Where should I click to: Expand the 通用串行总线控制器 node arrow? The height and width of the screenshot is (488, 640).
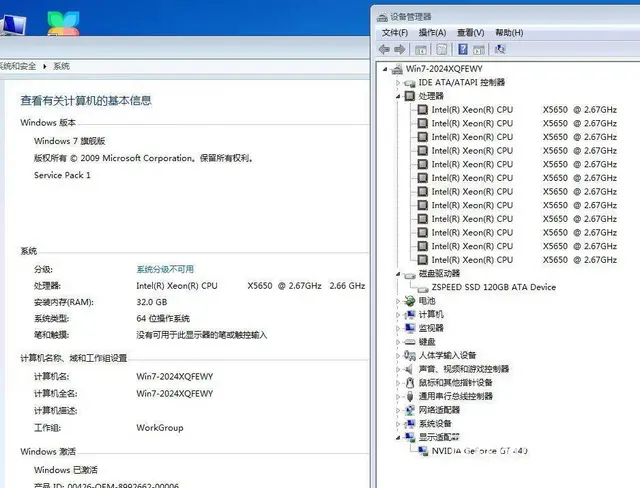click(398, 397)
